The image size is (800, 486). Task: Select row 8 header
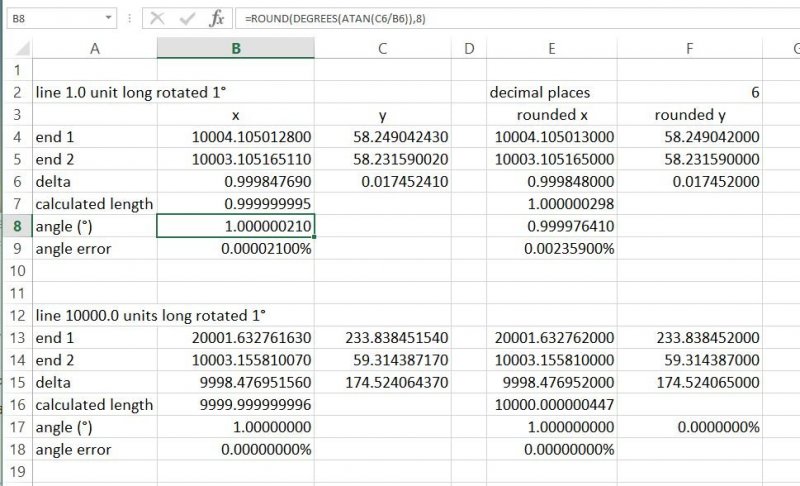pos(17,226)
